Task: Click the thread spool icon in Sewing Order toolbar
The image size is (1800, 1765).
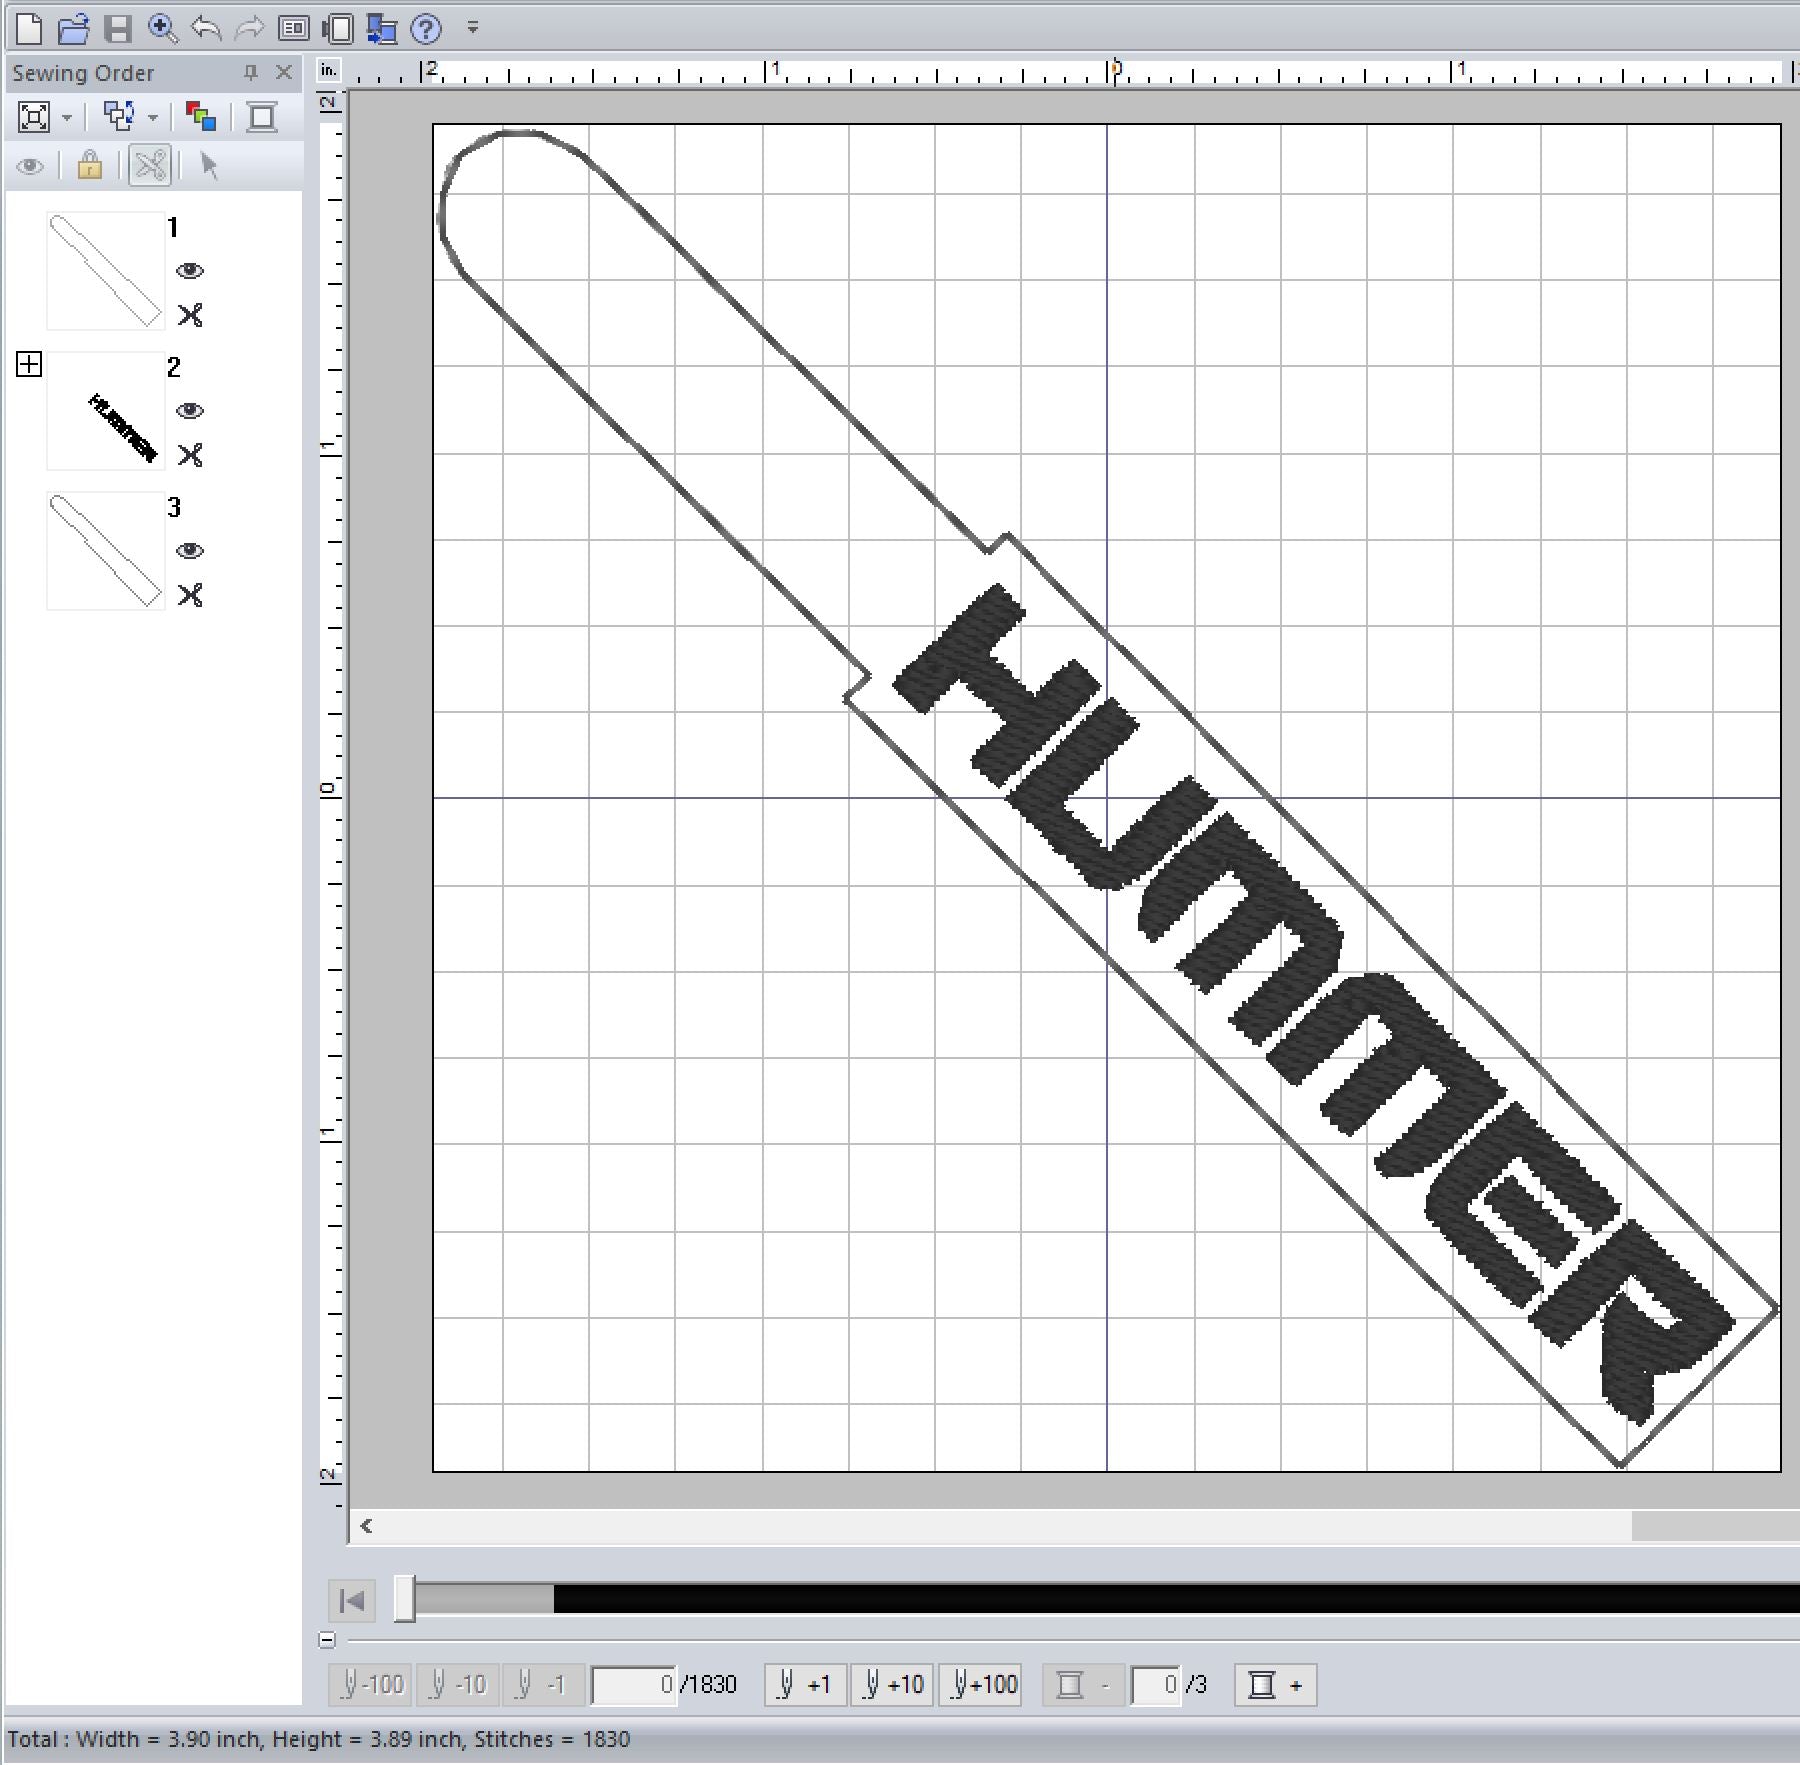Action: [x=262, y=117]
